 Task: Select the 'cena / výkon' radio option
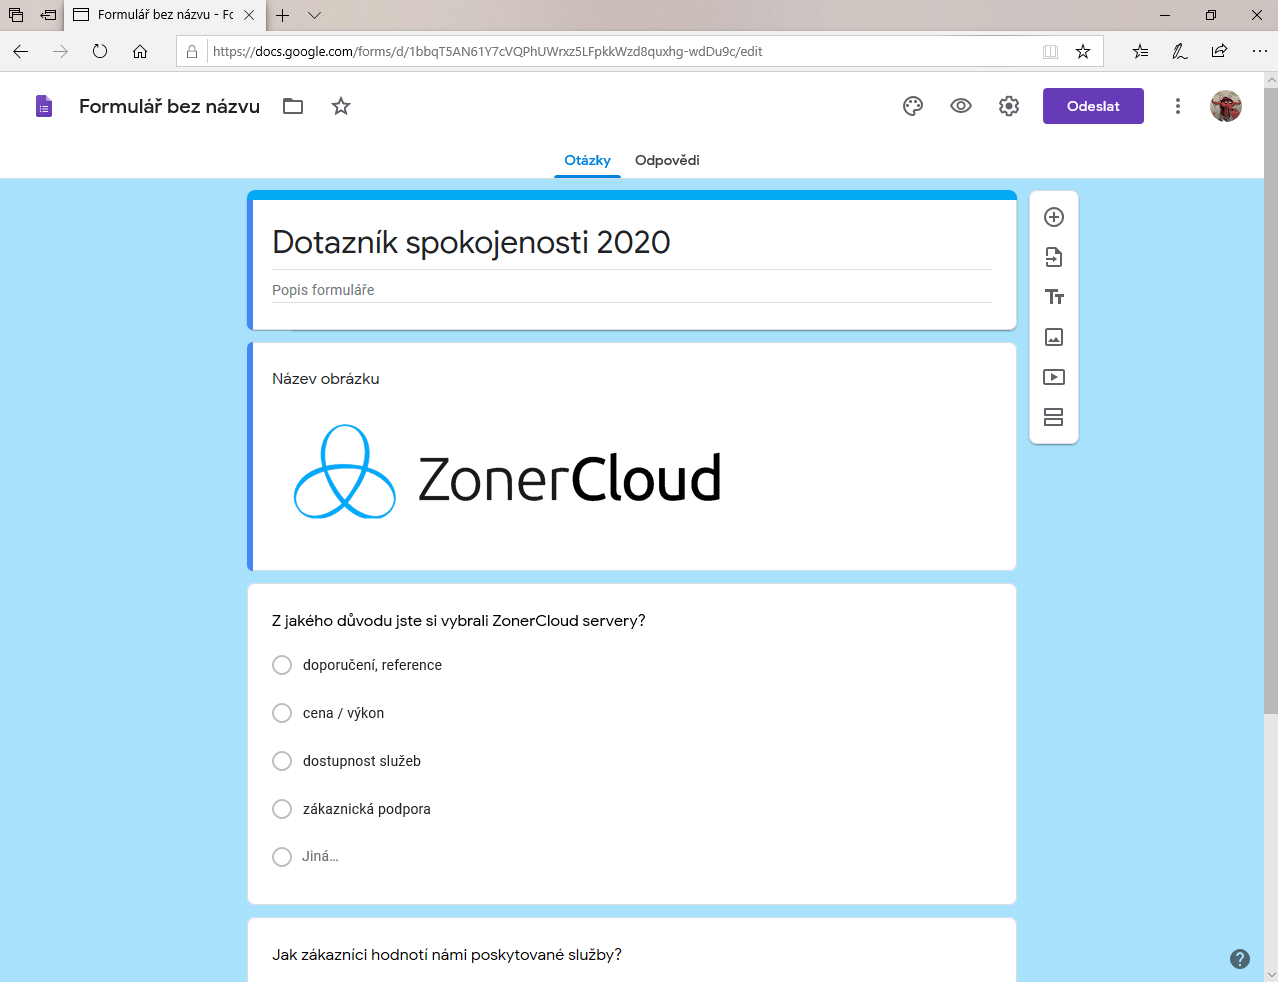click(x=282, y=713)
